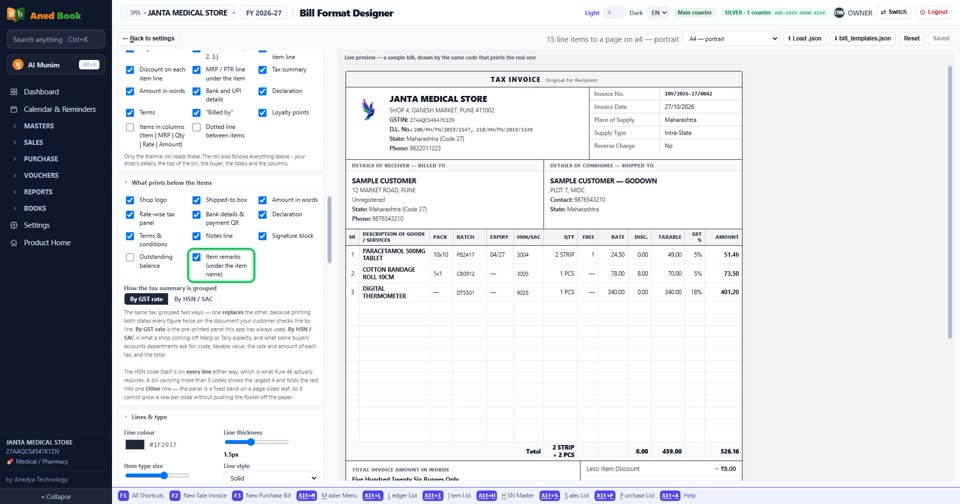Open Settings in the sidebar
This screenshot has height=504, width=960.
(x=37, y=225)
